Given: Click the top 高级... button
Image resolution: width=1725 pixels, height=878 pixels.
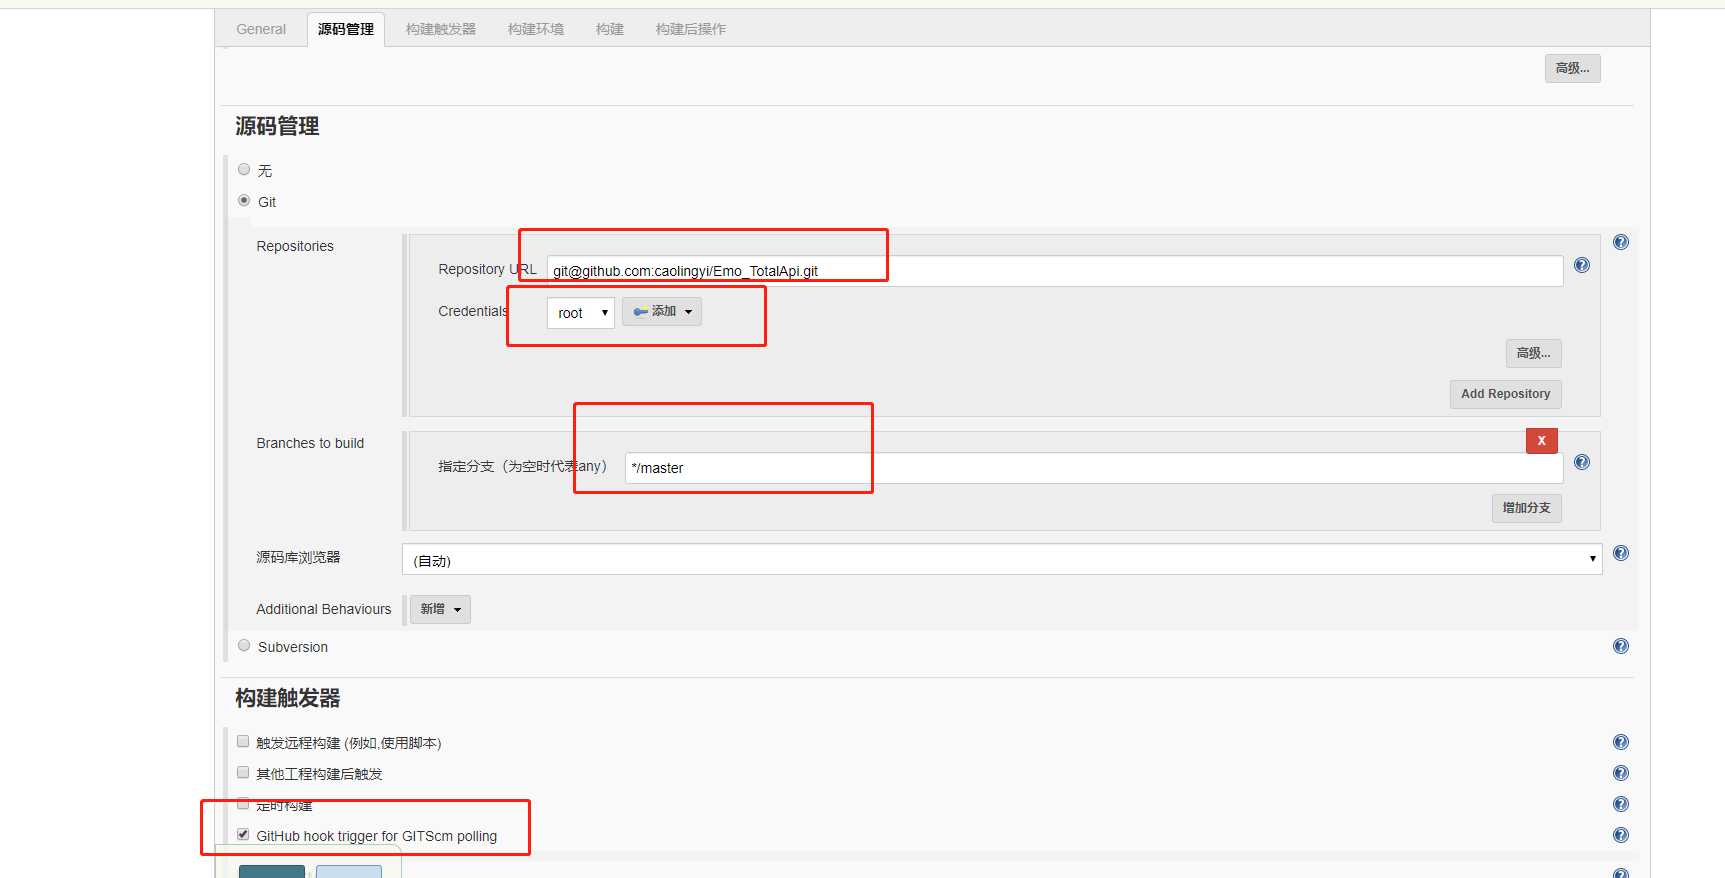Looking at the screenshot, I should tap(1572, 68).
